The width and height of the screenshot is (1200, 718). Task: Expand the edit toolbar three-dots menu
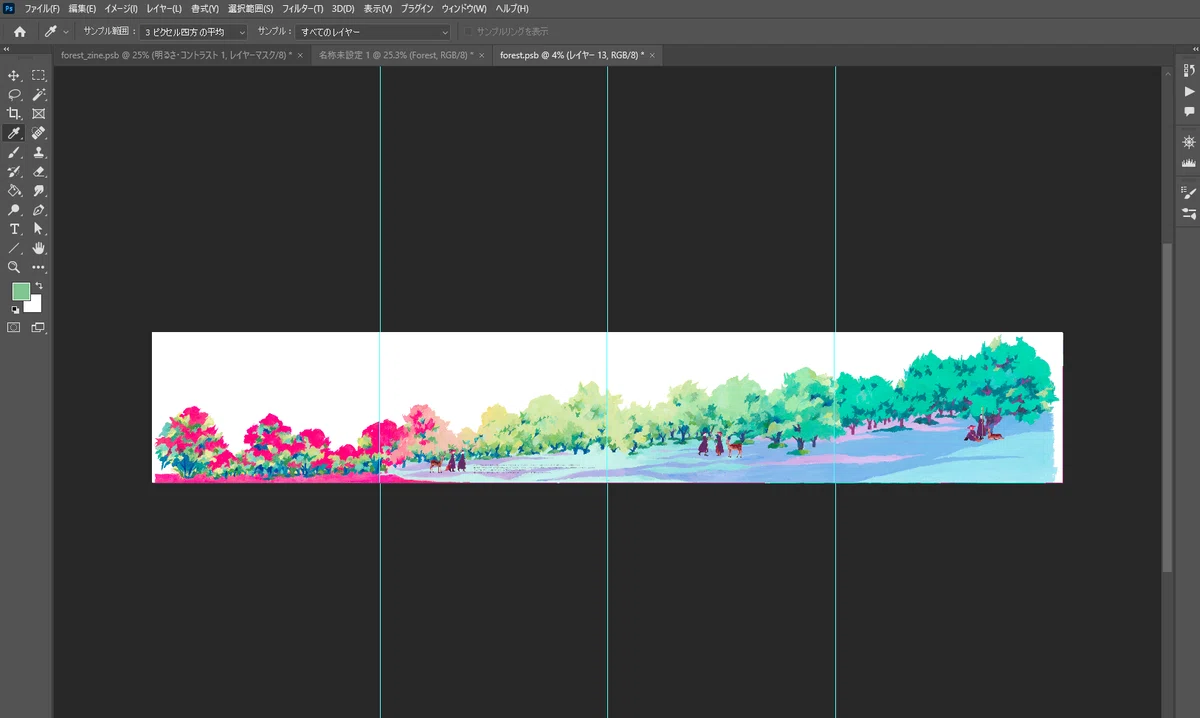click(x=39, y=268)
